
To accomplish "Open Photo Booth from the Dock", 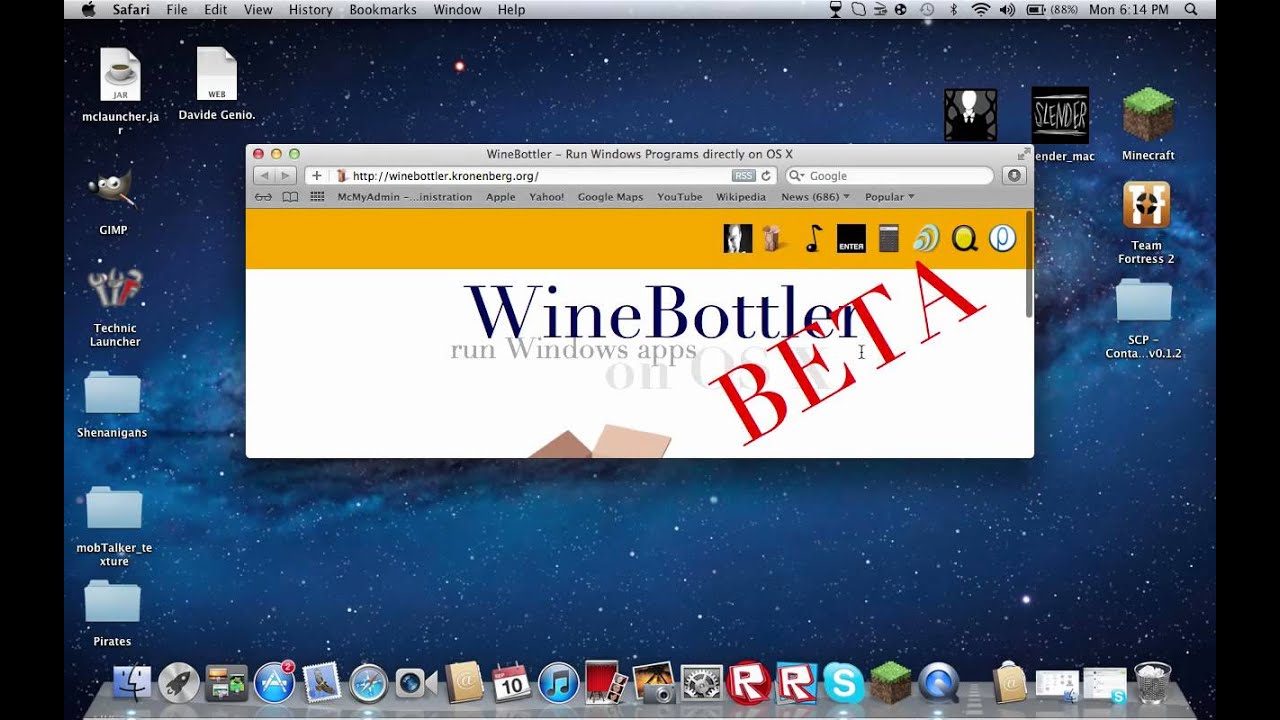I will [x=606, y=683].
